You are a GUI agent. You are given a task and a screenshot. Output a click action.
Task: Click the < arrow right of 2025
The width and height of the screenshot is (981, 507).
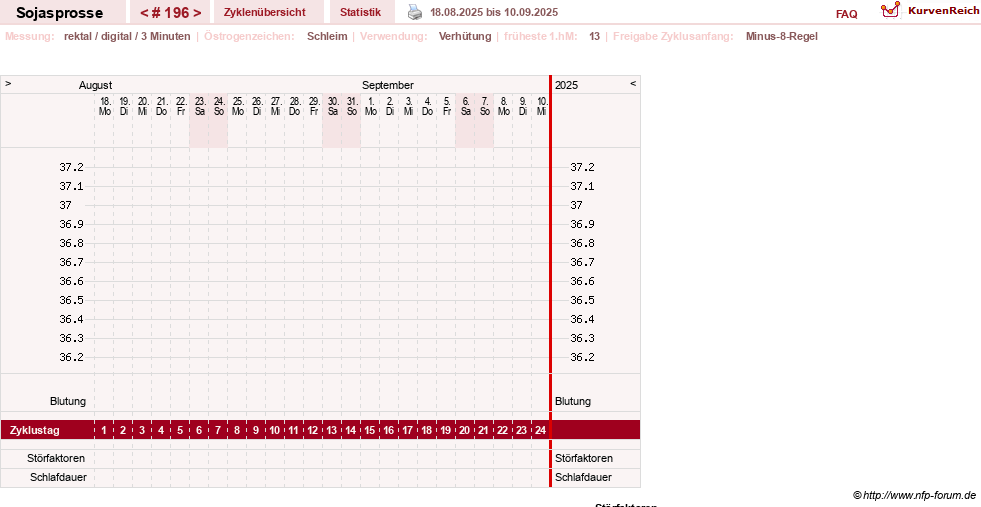pyautogui.click(x=633, y=83)
